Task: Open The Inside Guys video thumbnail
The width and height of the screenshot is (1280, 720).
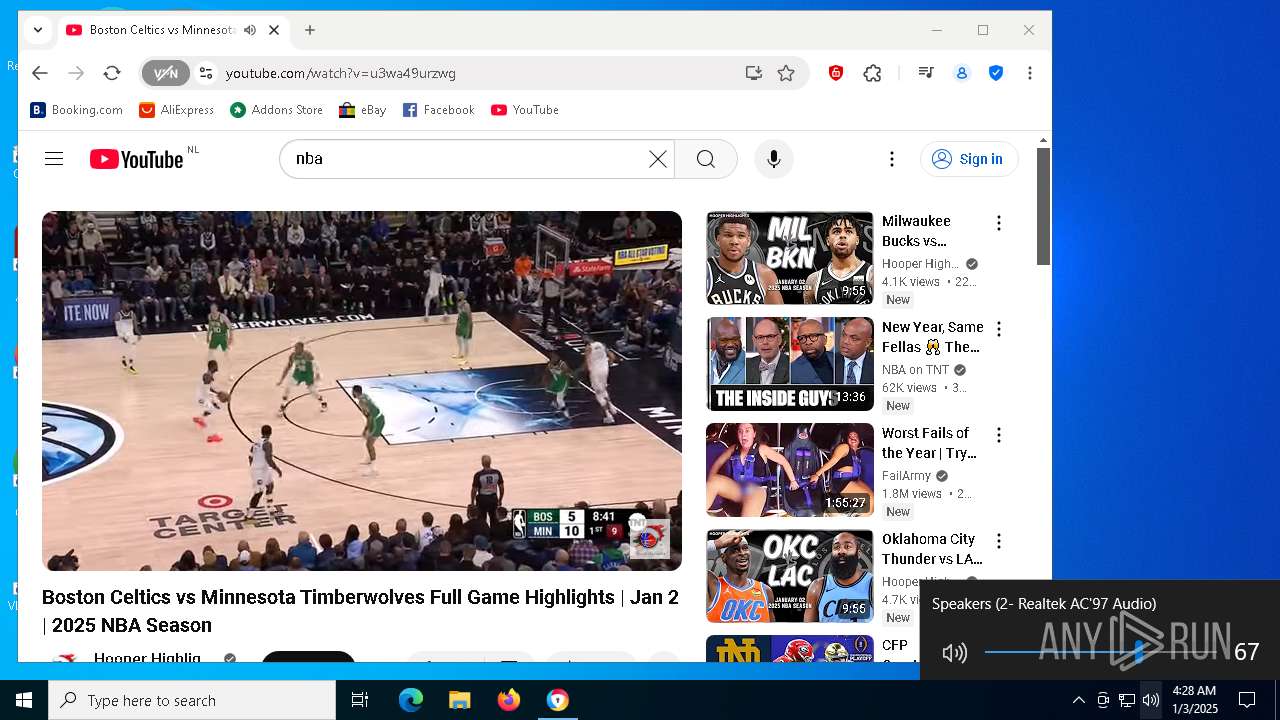Action: (790, 364)
